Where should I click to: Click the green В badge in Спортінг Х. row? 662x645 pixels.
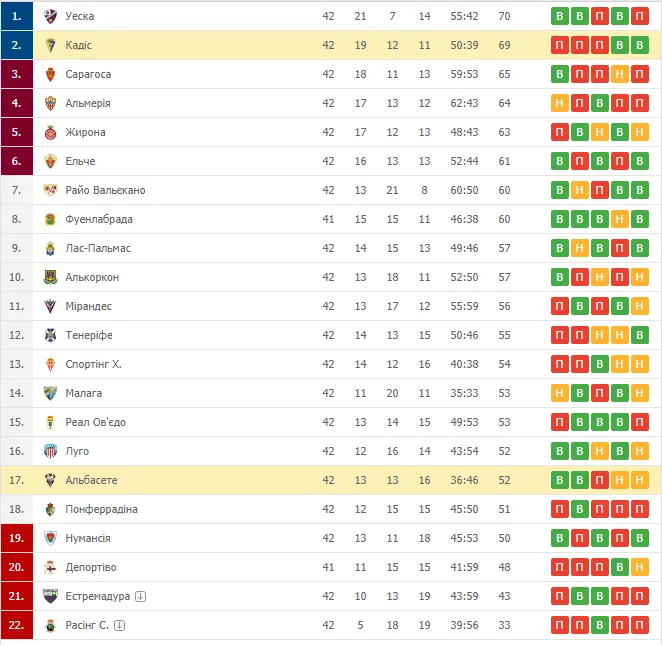point(600,365)
